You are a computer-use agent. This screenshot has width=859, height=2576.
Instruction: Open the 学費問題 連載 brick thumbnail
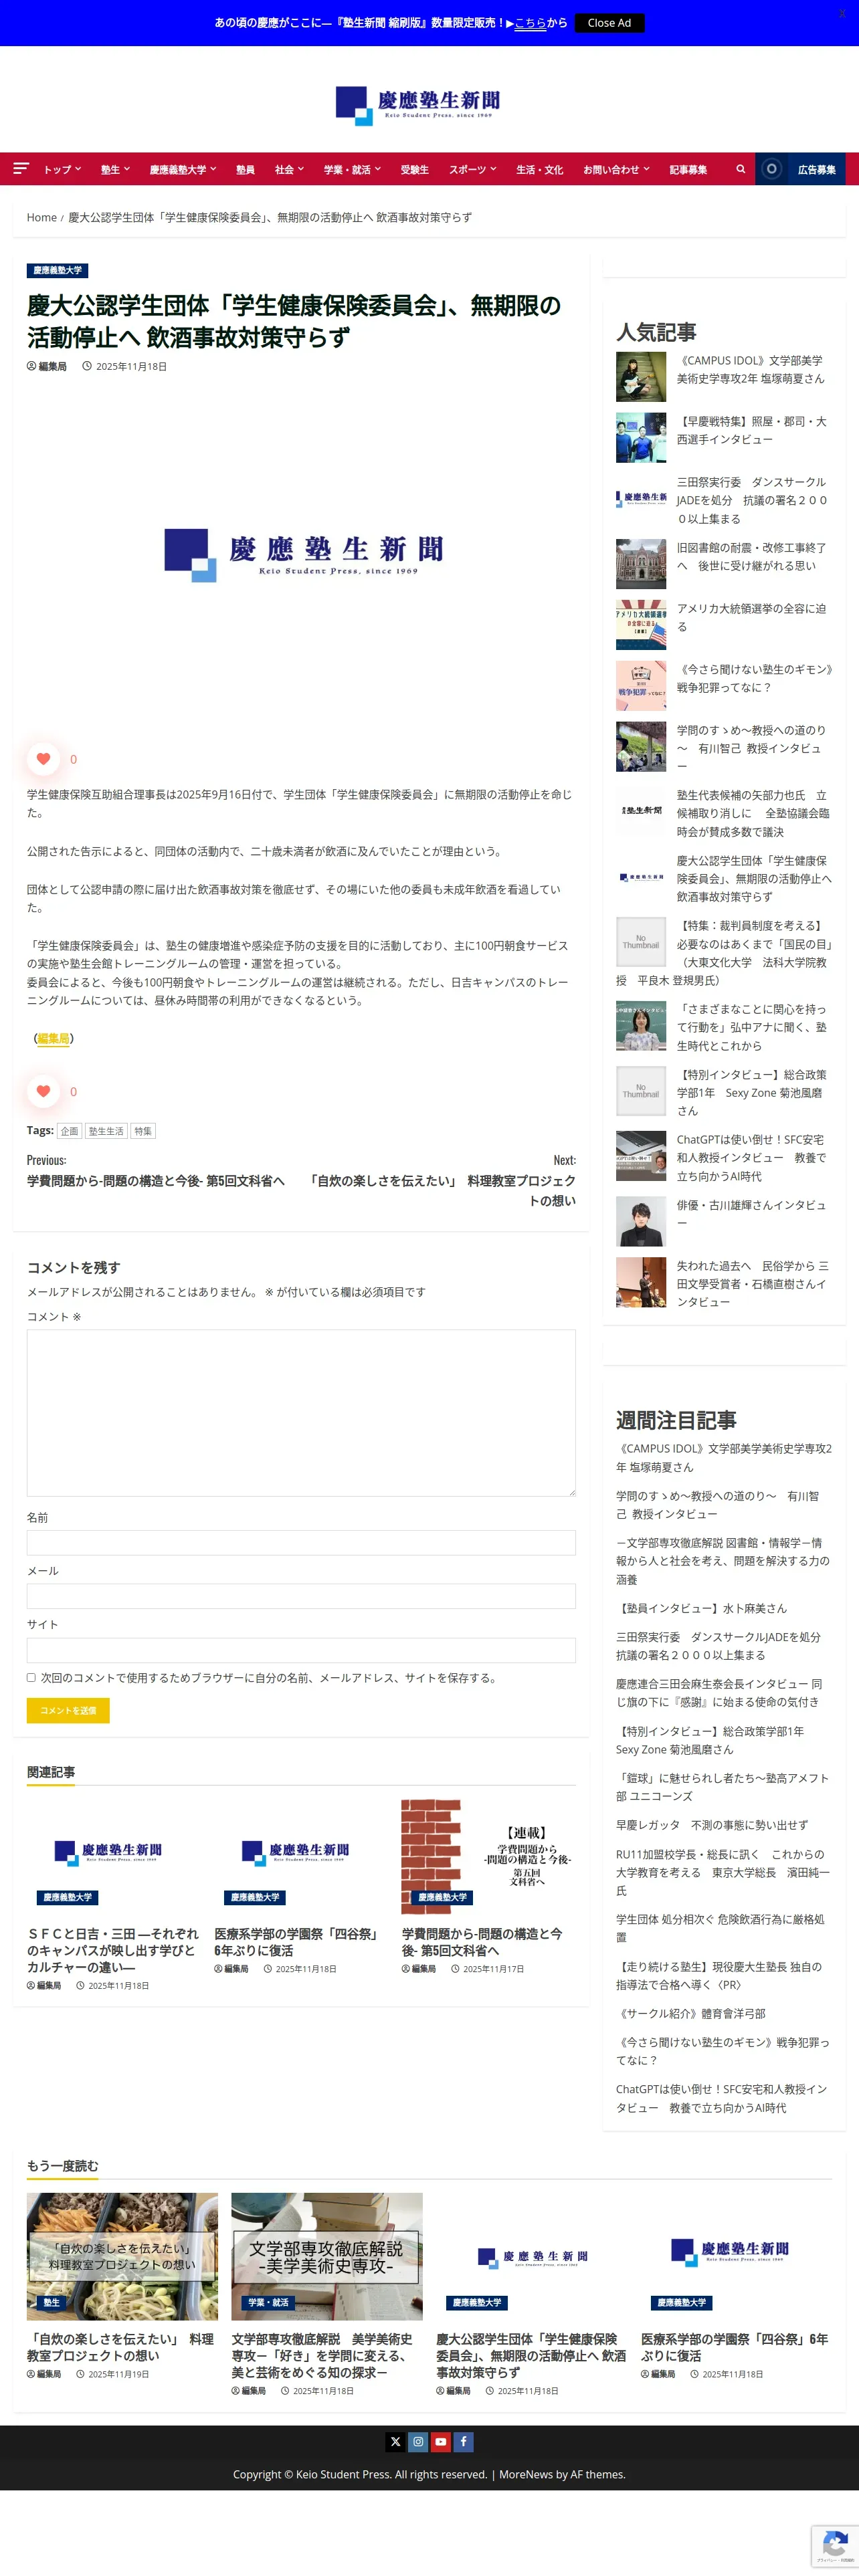(x=488, y=1857)
